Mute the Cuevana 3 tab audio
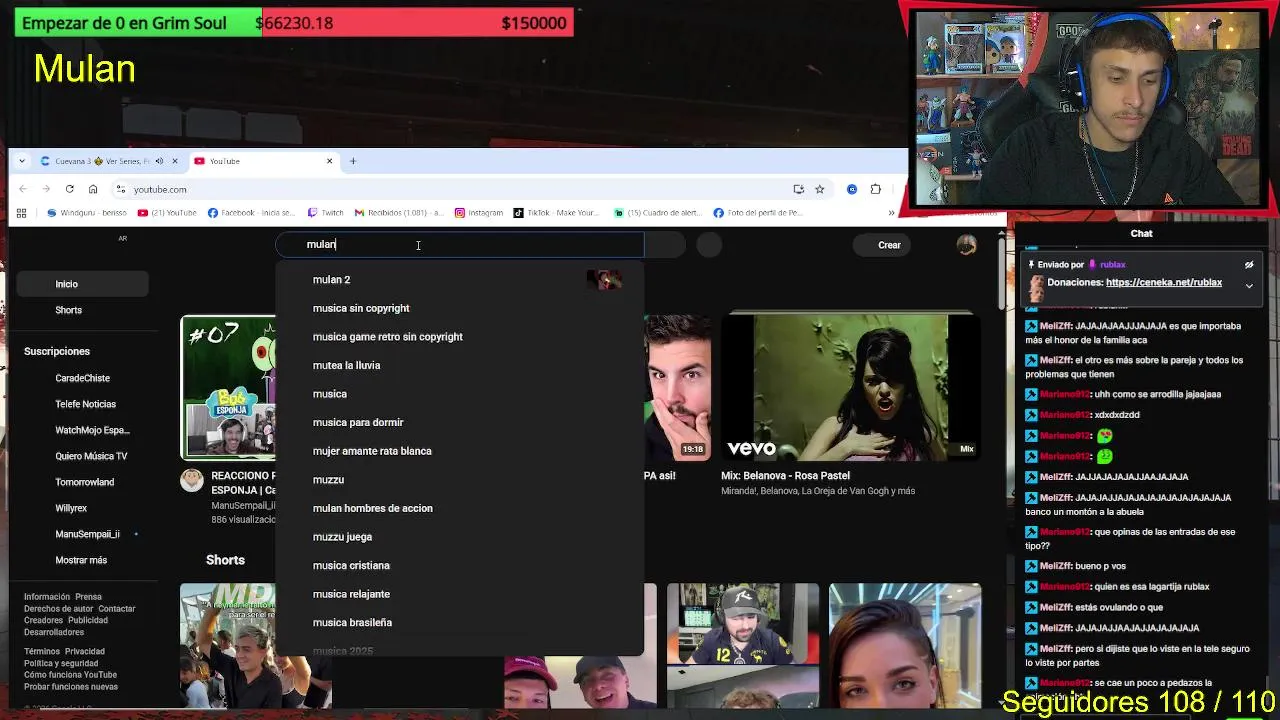This screenshot has height=720, width=1280. 159,161
